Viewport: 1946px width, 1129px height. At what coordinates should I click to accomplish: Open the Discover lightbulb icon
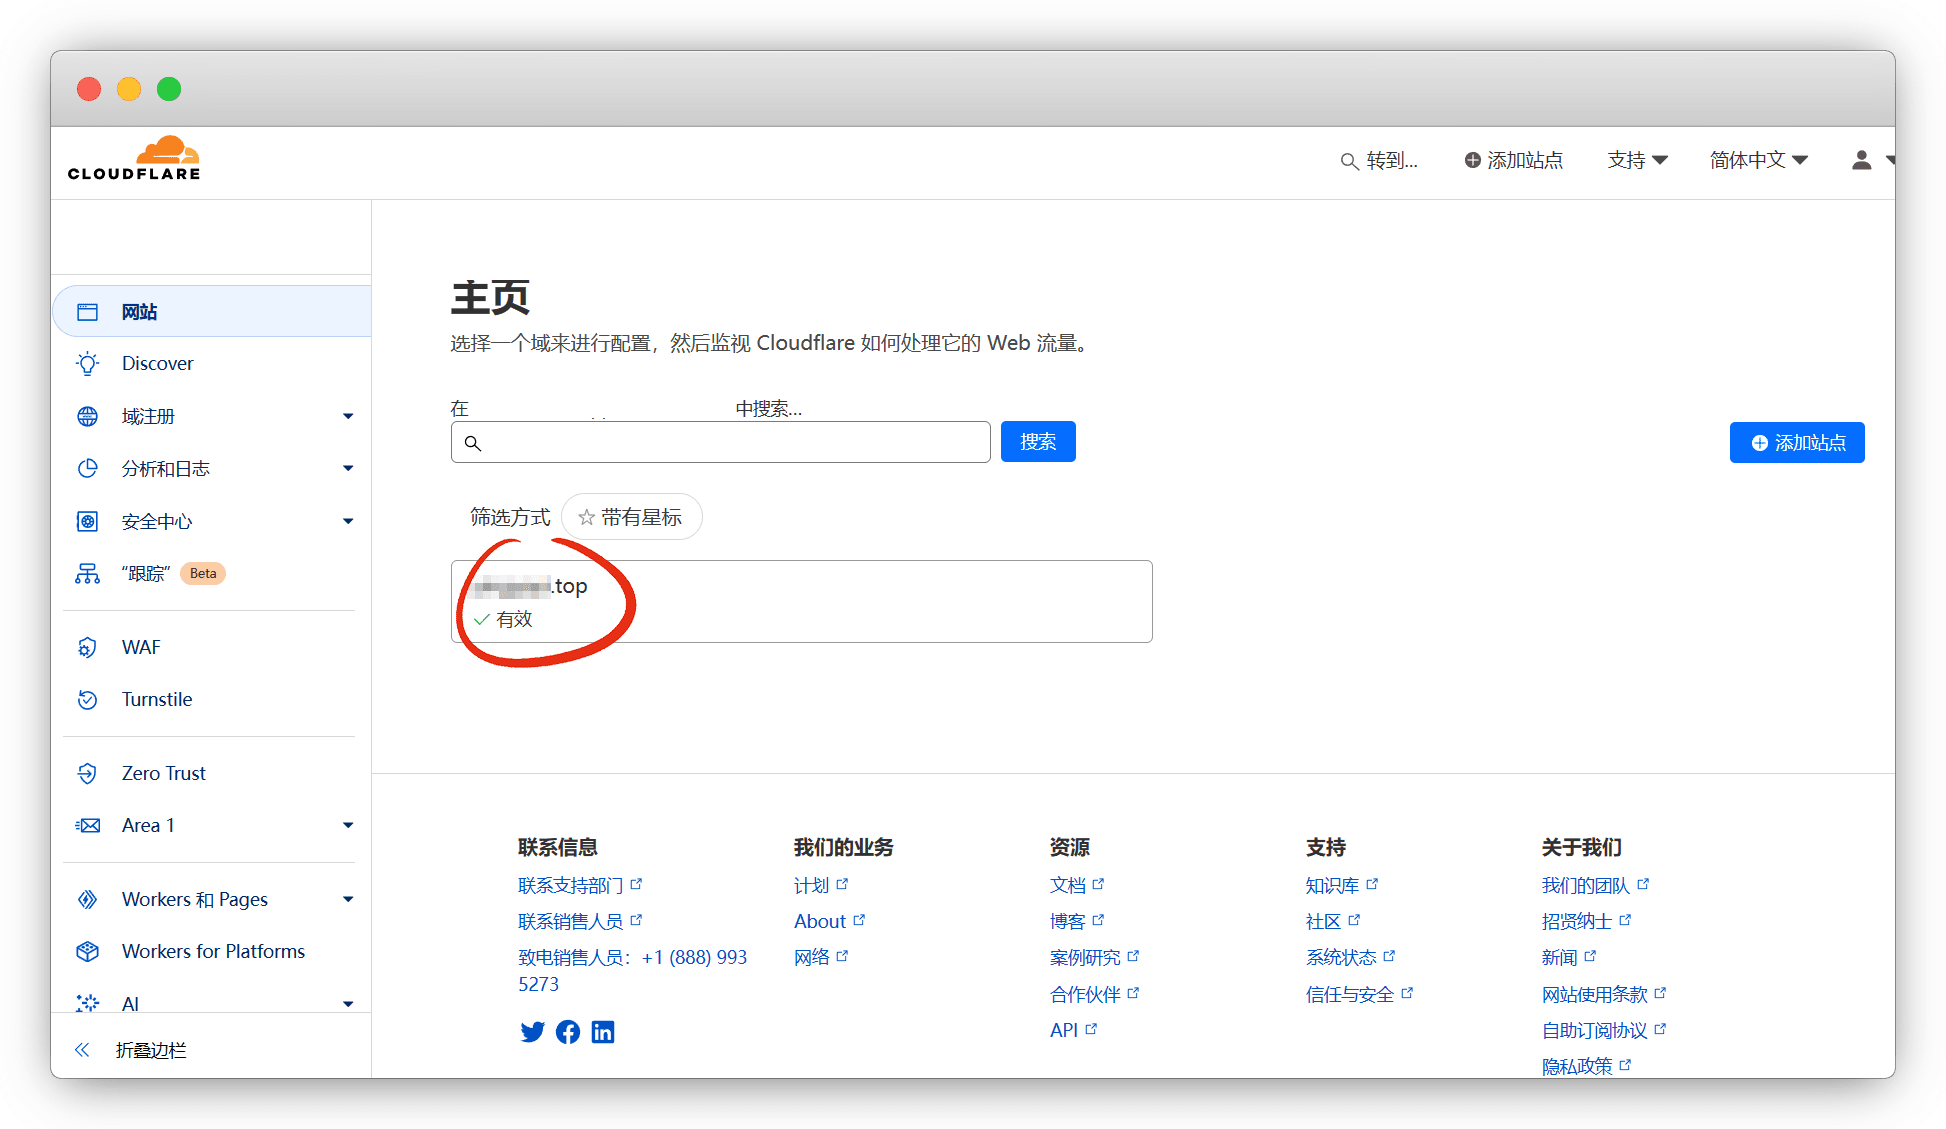(88, 364)
